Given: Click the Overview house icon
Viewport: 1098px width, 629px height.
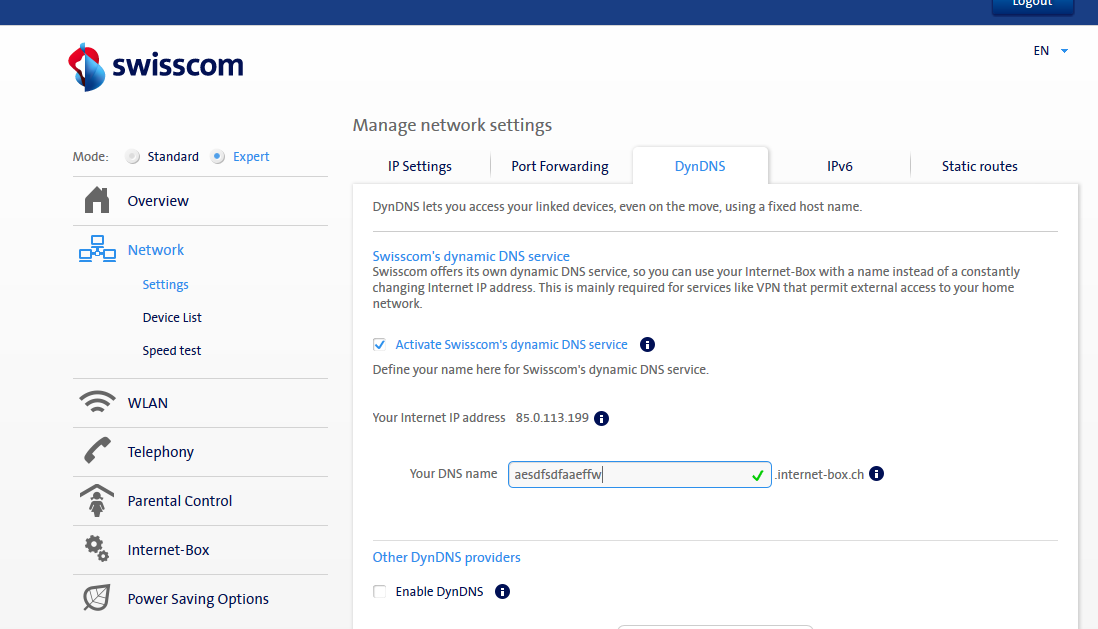Looking at the screenshot, I should click(97, 201).
